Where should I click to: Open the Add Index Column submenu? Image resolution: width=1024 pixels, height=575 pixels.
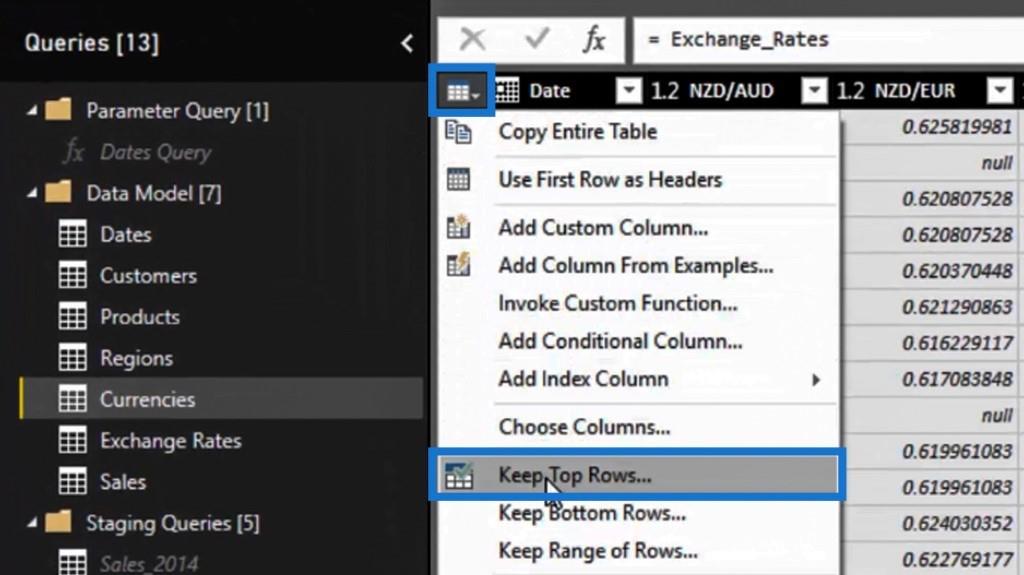pos(583,379)
